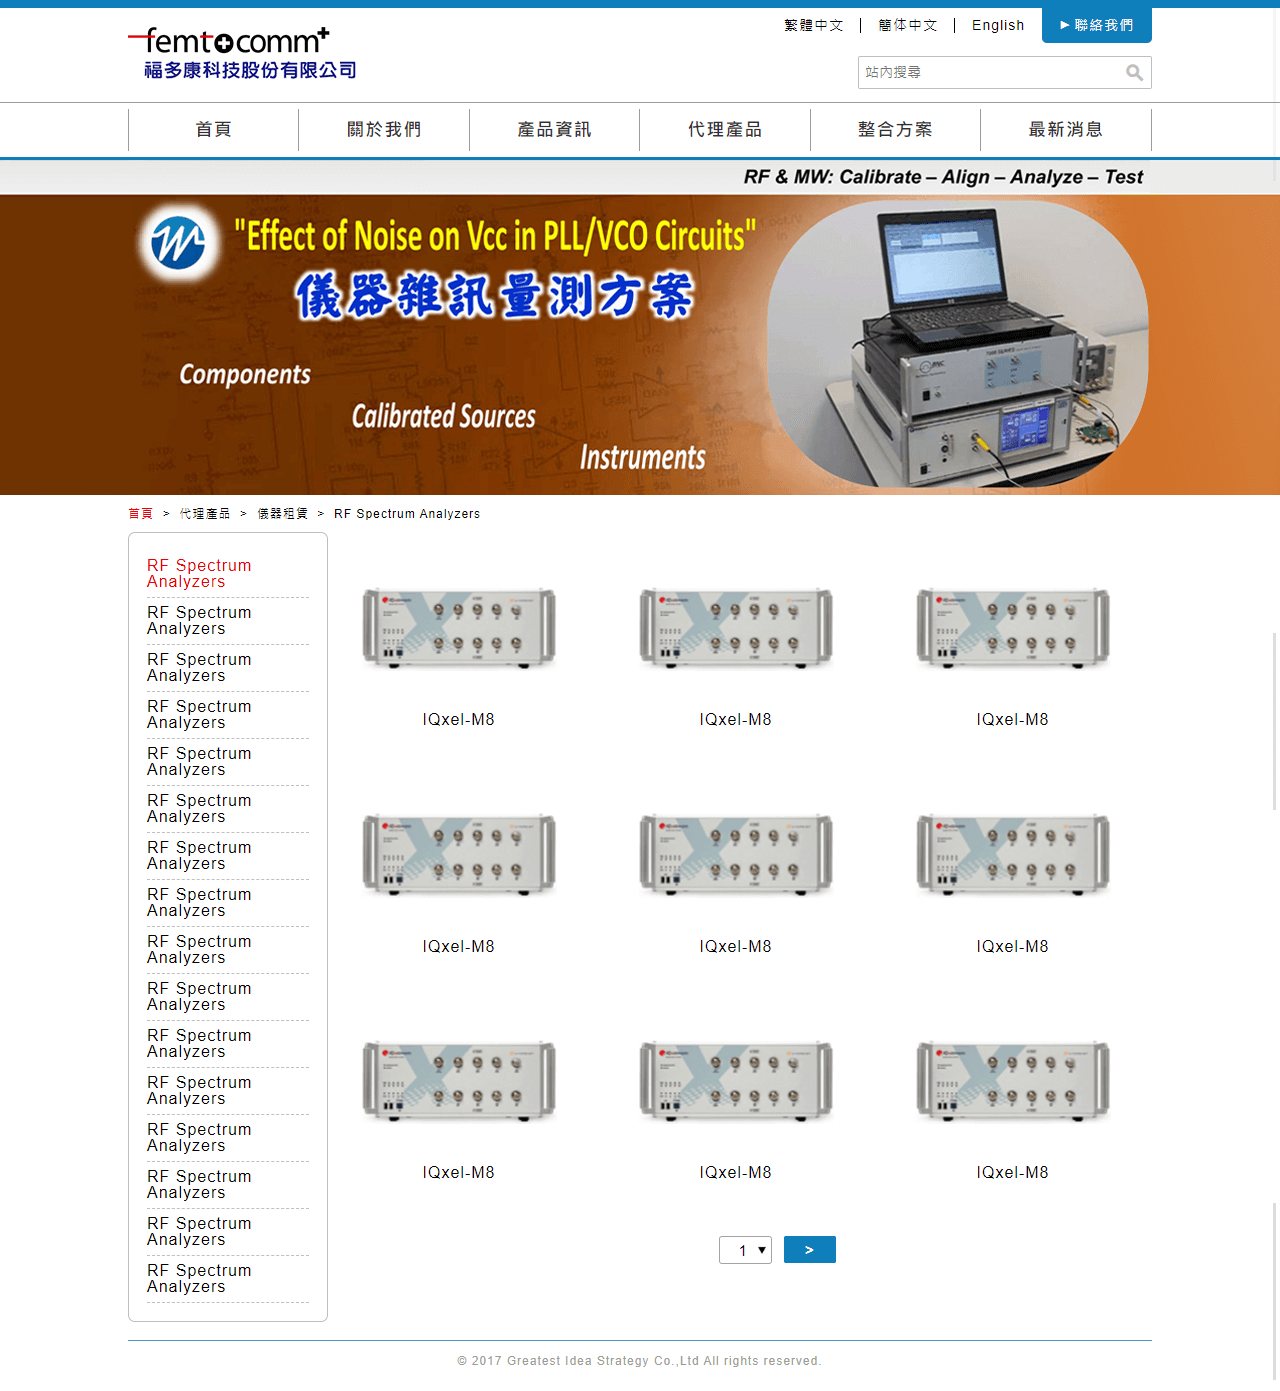Click the 代理產品 breadcrumb link
This screenshot has width=1280, height=1391.
[205, 513]
